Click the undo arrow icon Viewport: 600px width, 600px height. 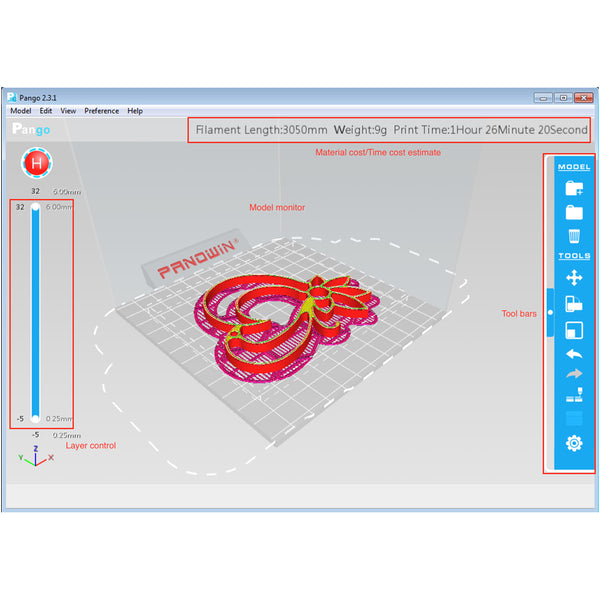point(574,354)
